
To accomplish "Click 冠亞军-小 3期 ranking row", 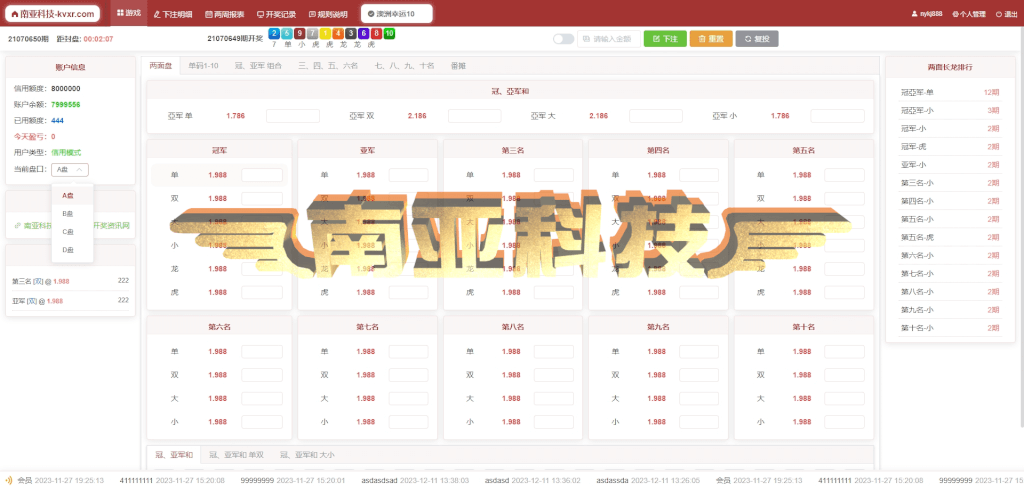I will point(950,110).
